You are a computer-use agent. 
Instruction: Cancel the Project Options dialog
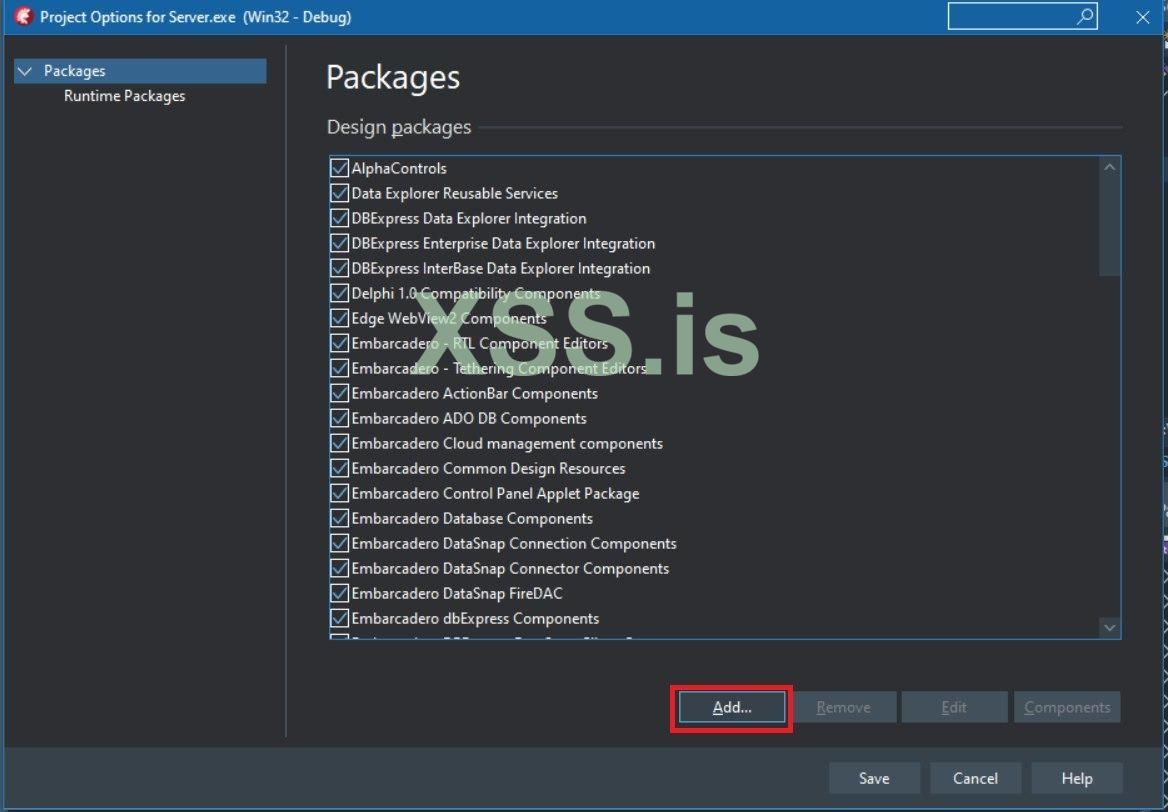point(975,778)
